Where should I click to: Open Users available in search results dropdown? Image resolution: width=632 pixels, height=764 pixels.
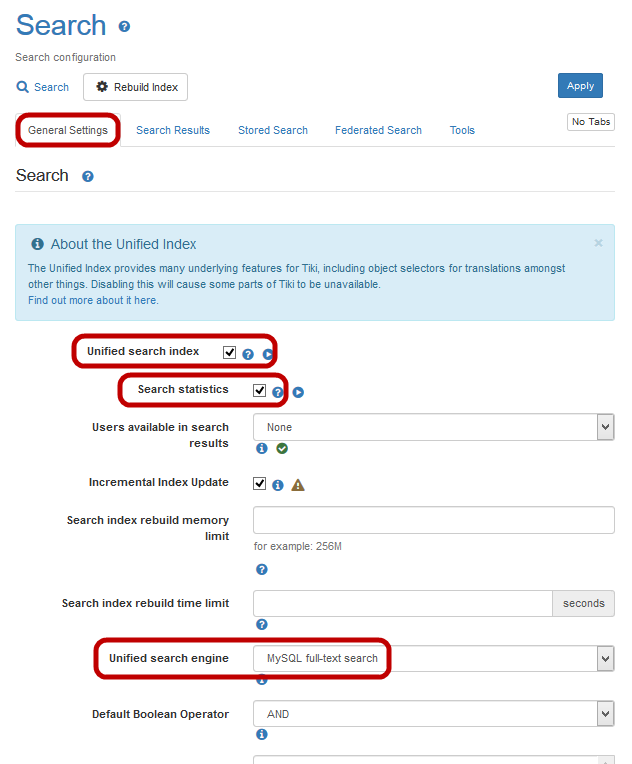tap(433, 427)
